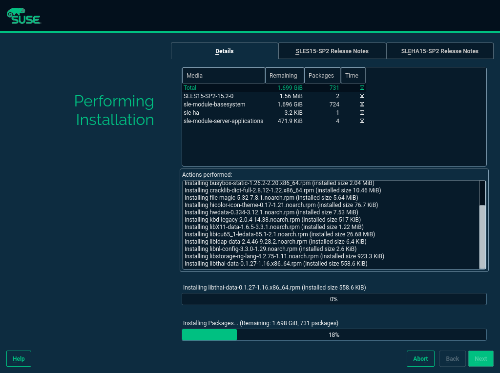The height and width of the screenshot is (373, 500).
Task: Click the Actions performed label
Action: 207,175
